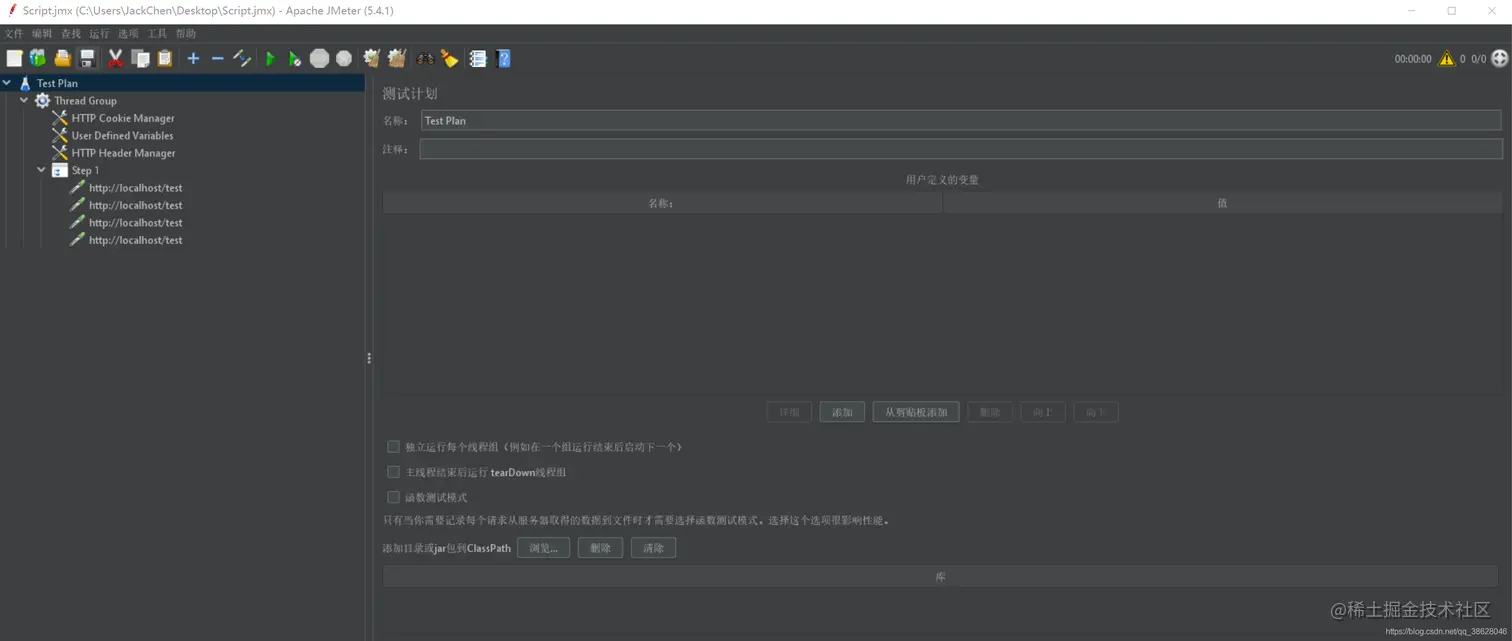The width and height of the screenshot is (1512, 641).
Task: Click the 浏览... button for ClassPath
Action: coord(543,547)
